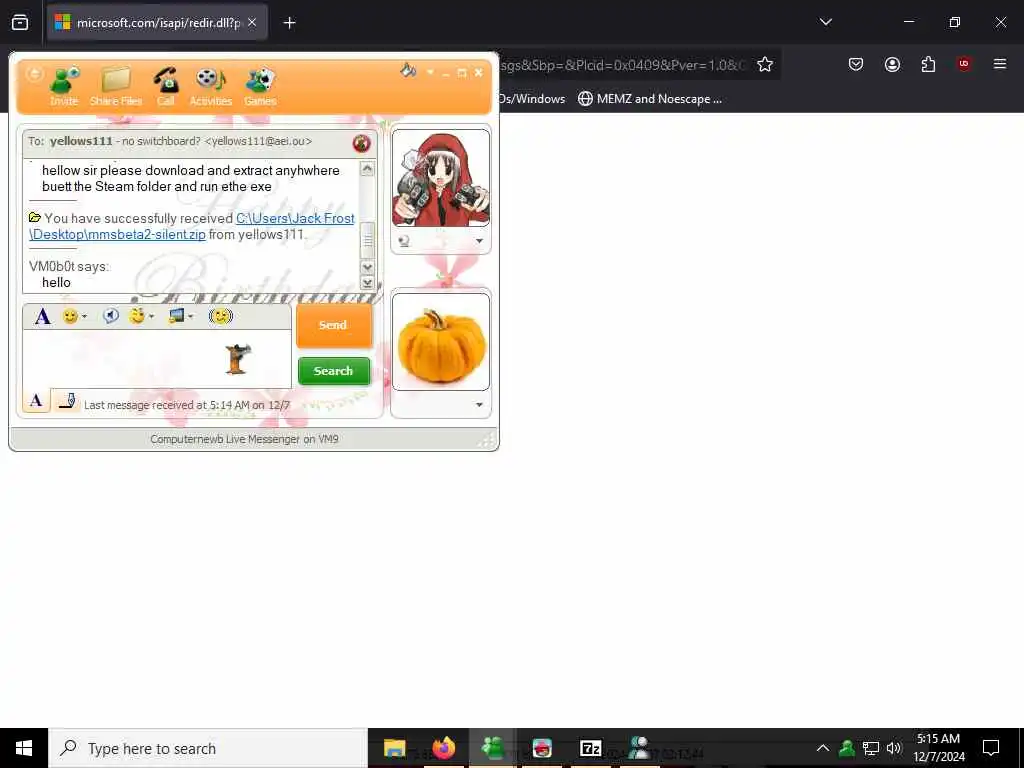Open the Firefox tab list dropdown
This screenshot has height=768, width=1024.
point(825,22)
